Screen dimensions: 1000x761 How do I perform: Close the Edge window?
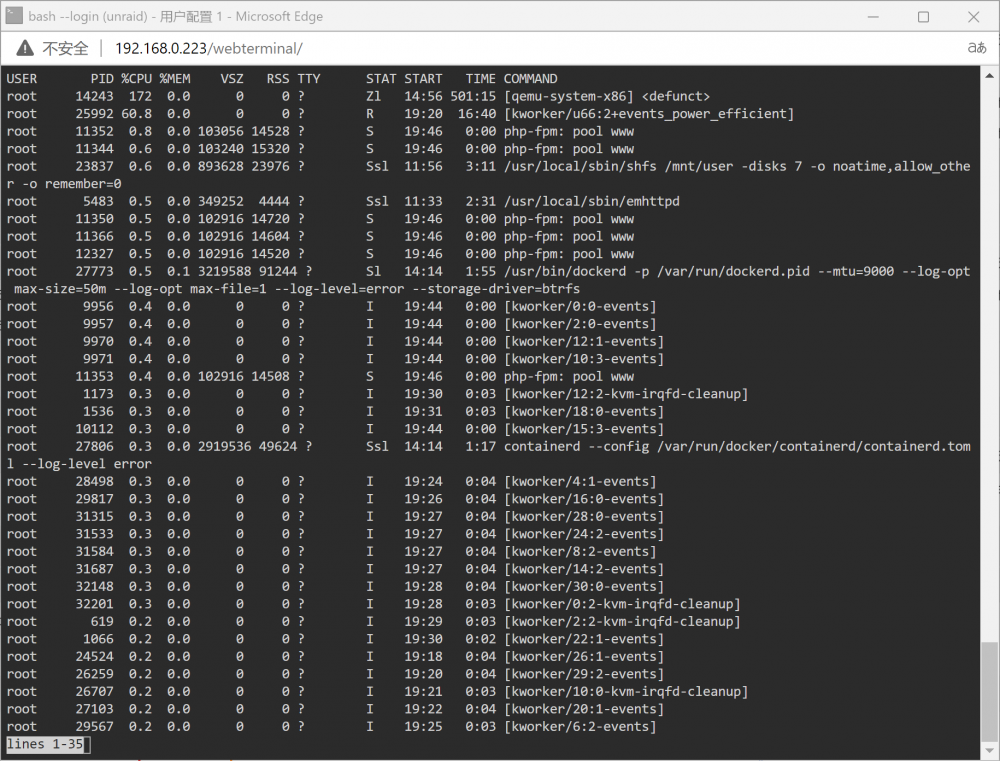point(973,17)
